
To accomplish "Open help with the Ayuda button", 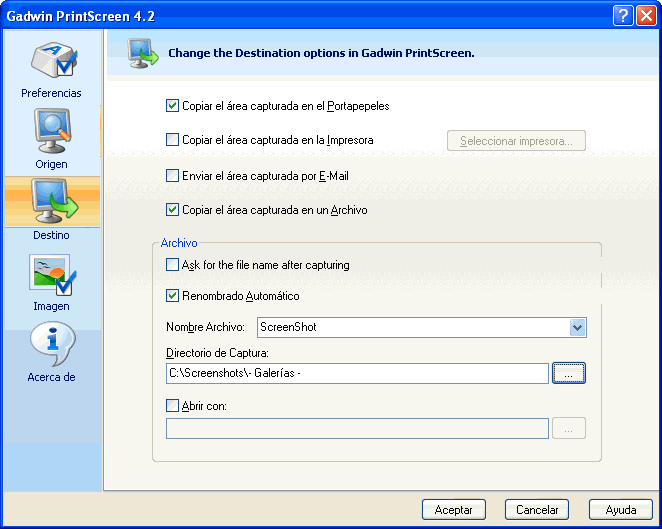I will pos(620,509).
